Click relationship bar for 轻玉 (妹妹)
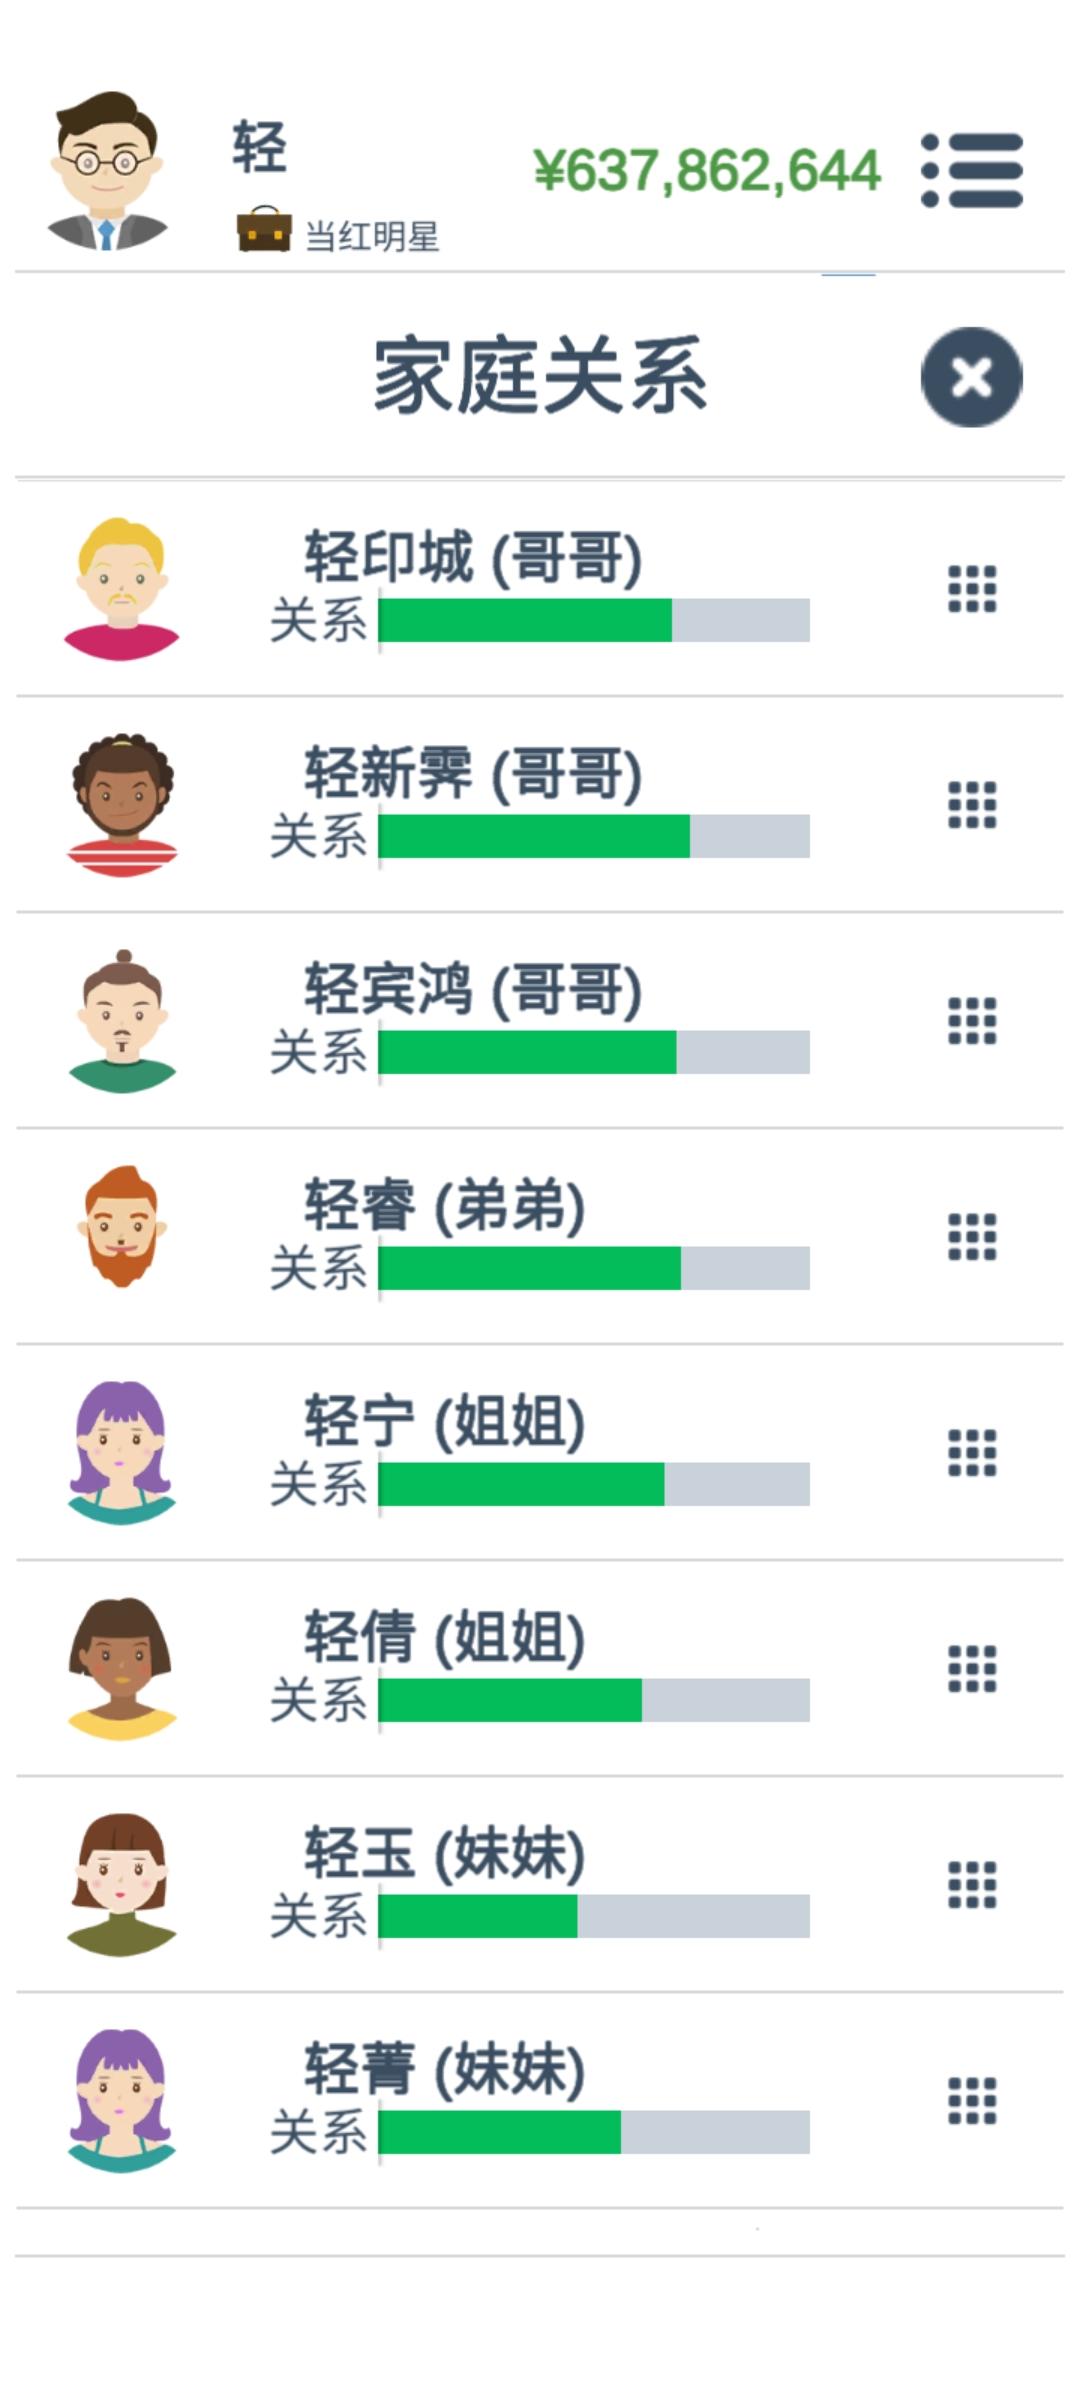The width and height of the screenshot is (1080, 2400). [x=594, y=1916]
